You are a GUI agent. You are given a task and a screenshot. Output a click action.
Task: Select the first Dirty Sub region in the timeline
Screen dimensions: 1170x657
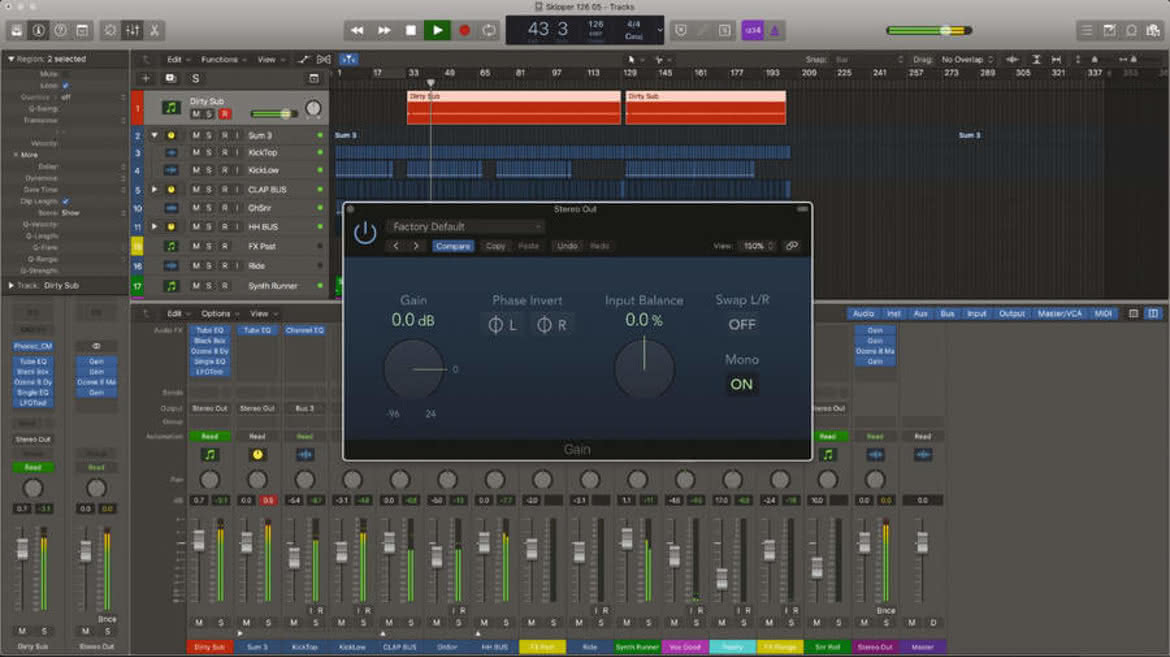[x=513, y=108]
